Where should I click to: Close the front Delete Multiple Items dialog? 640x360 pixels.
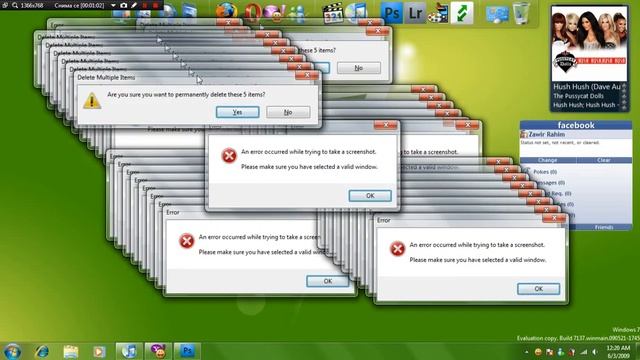click(307, 76)
